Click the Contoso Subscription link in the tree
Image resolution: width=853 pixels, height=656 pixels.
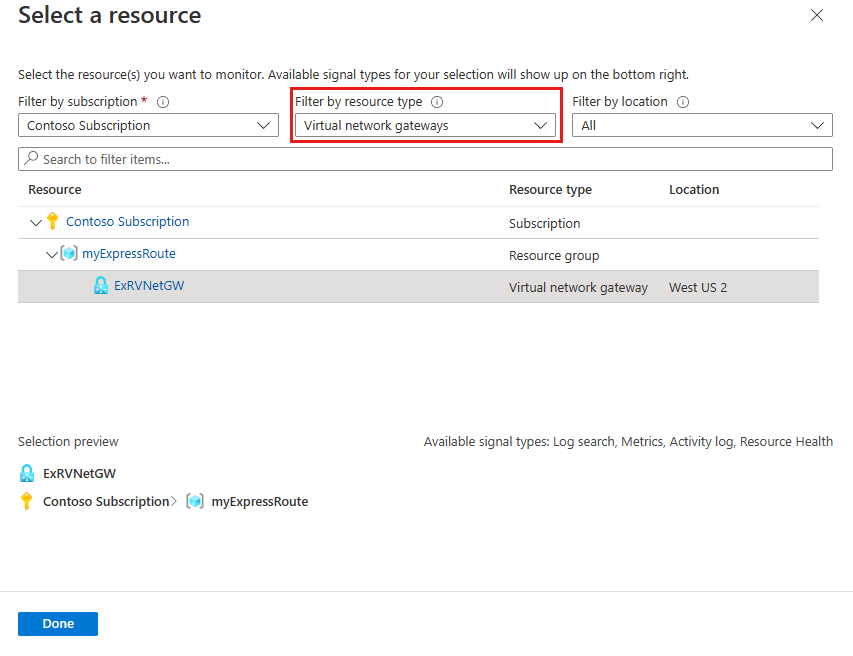(x=127, y=222)
